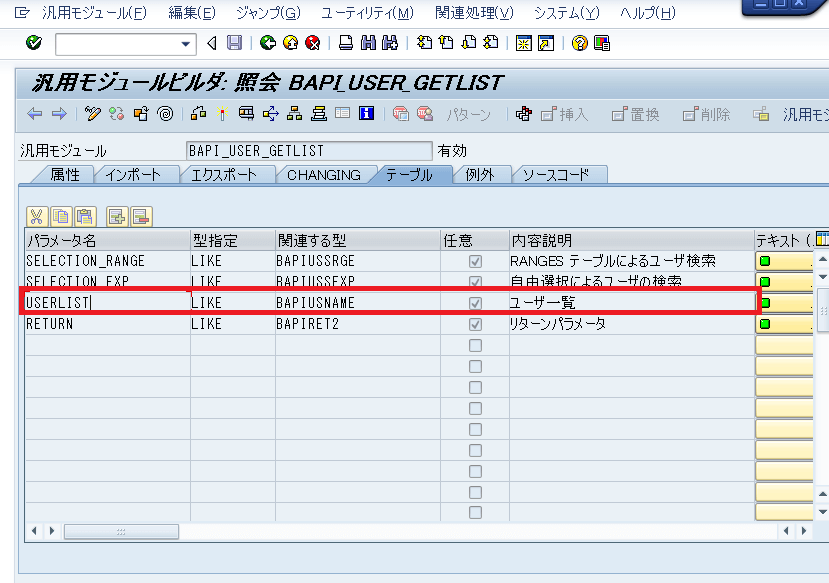Viewport: 829px width, 583px height.
Task: Click the Delete Row icon above table
Action: pos(141,217)
